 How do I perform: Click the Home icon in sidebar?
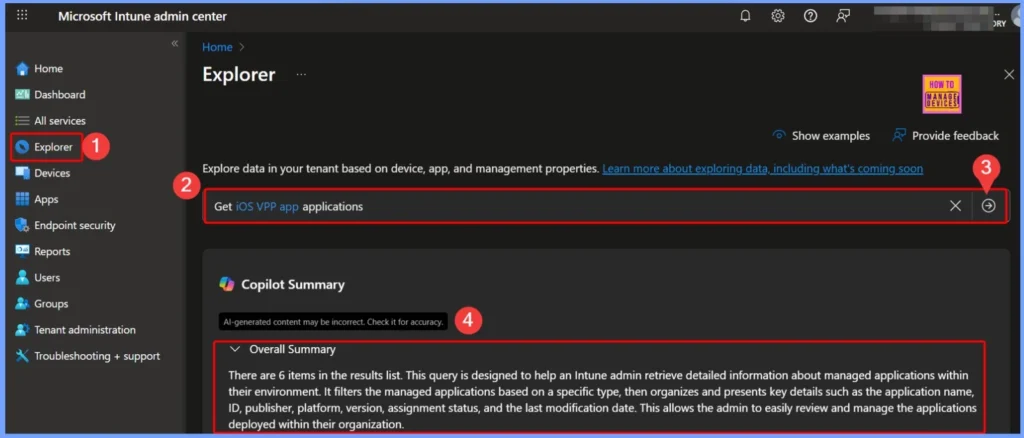[23, 69]
